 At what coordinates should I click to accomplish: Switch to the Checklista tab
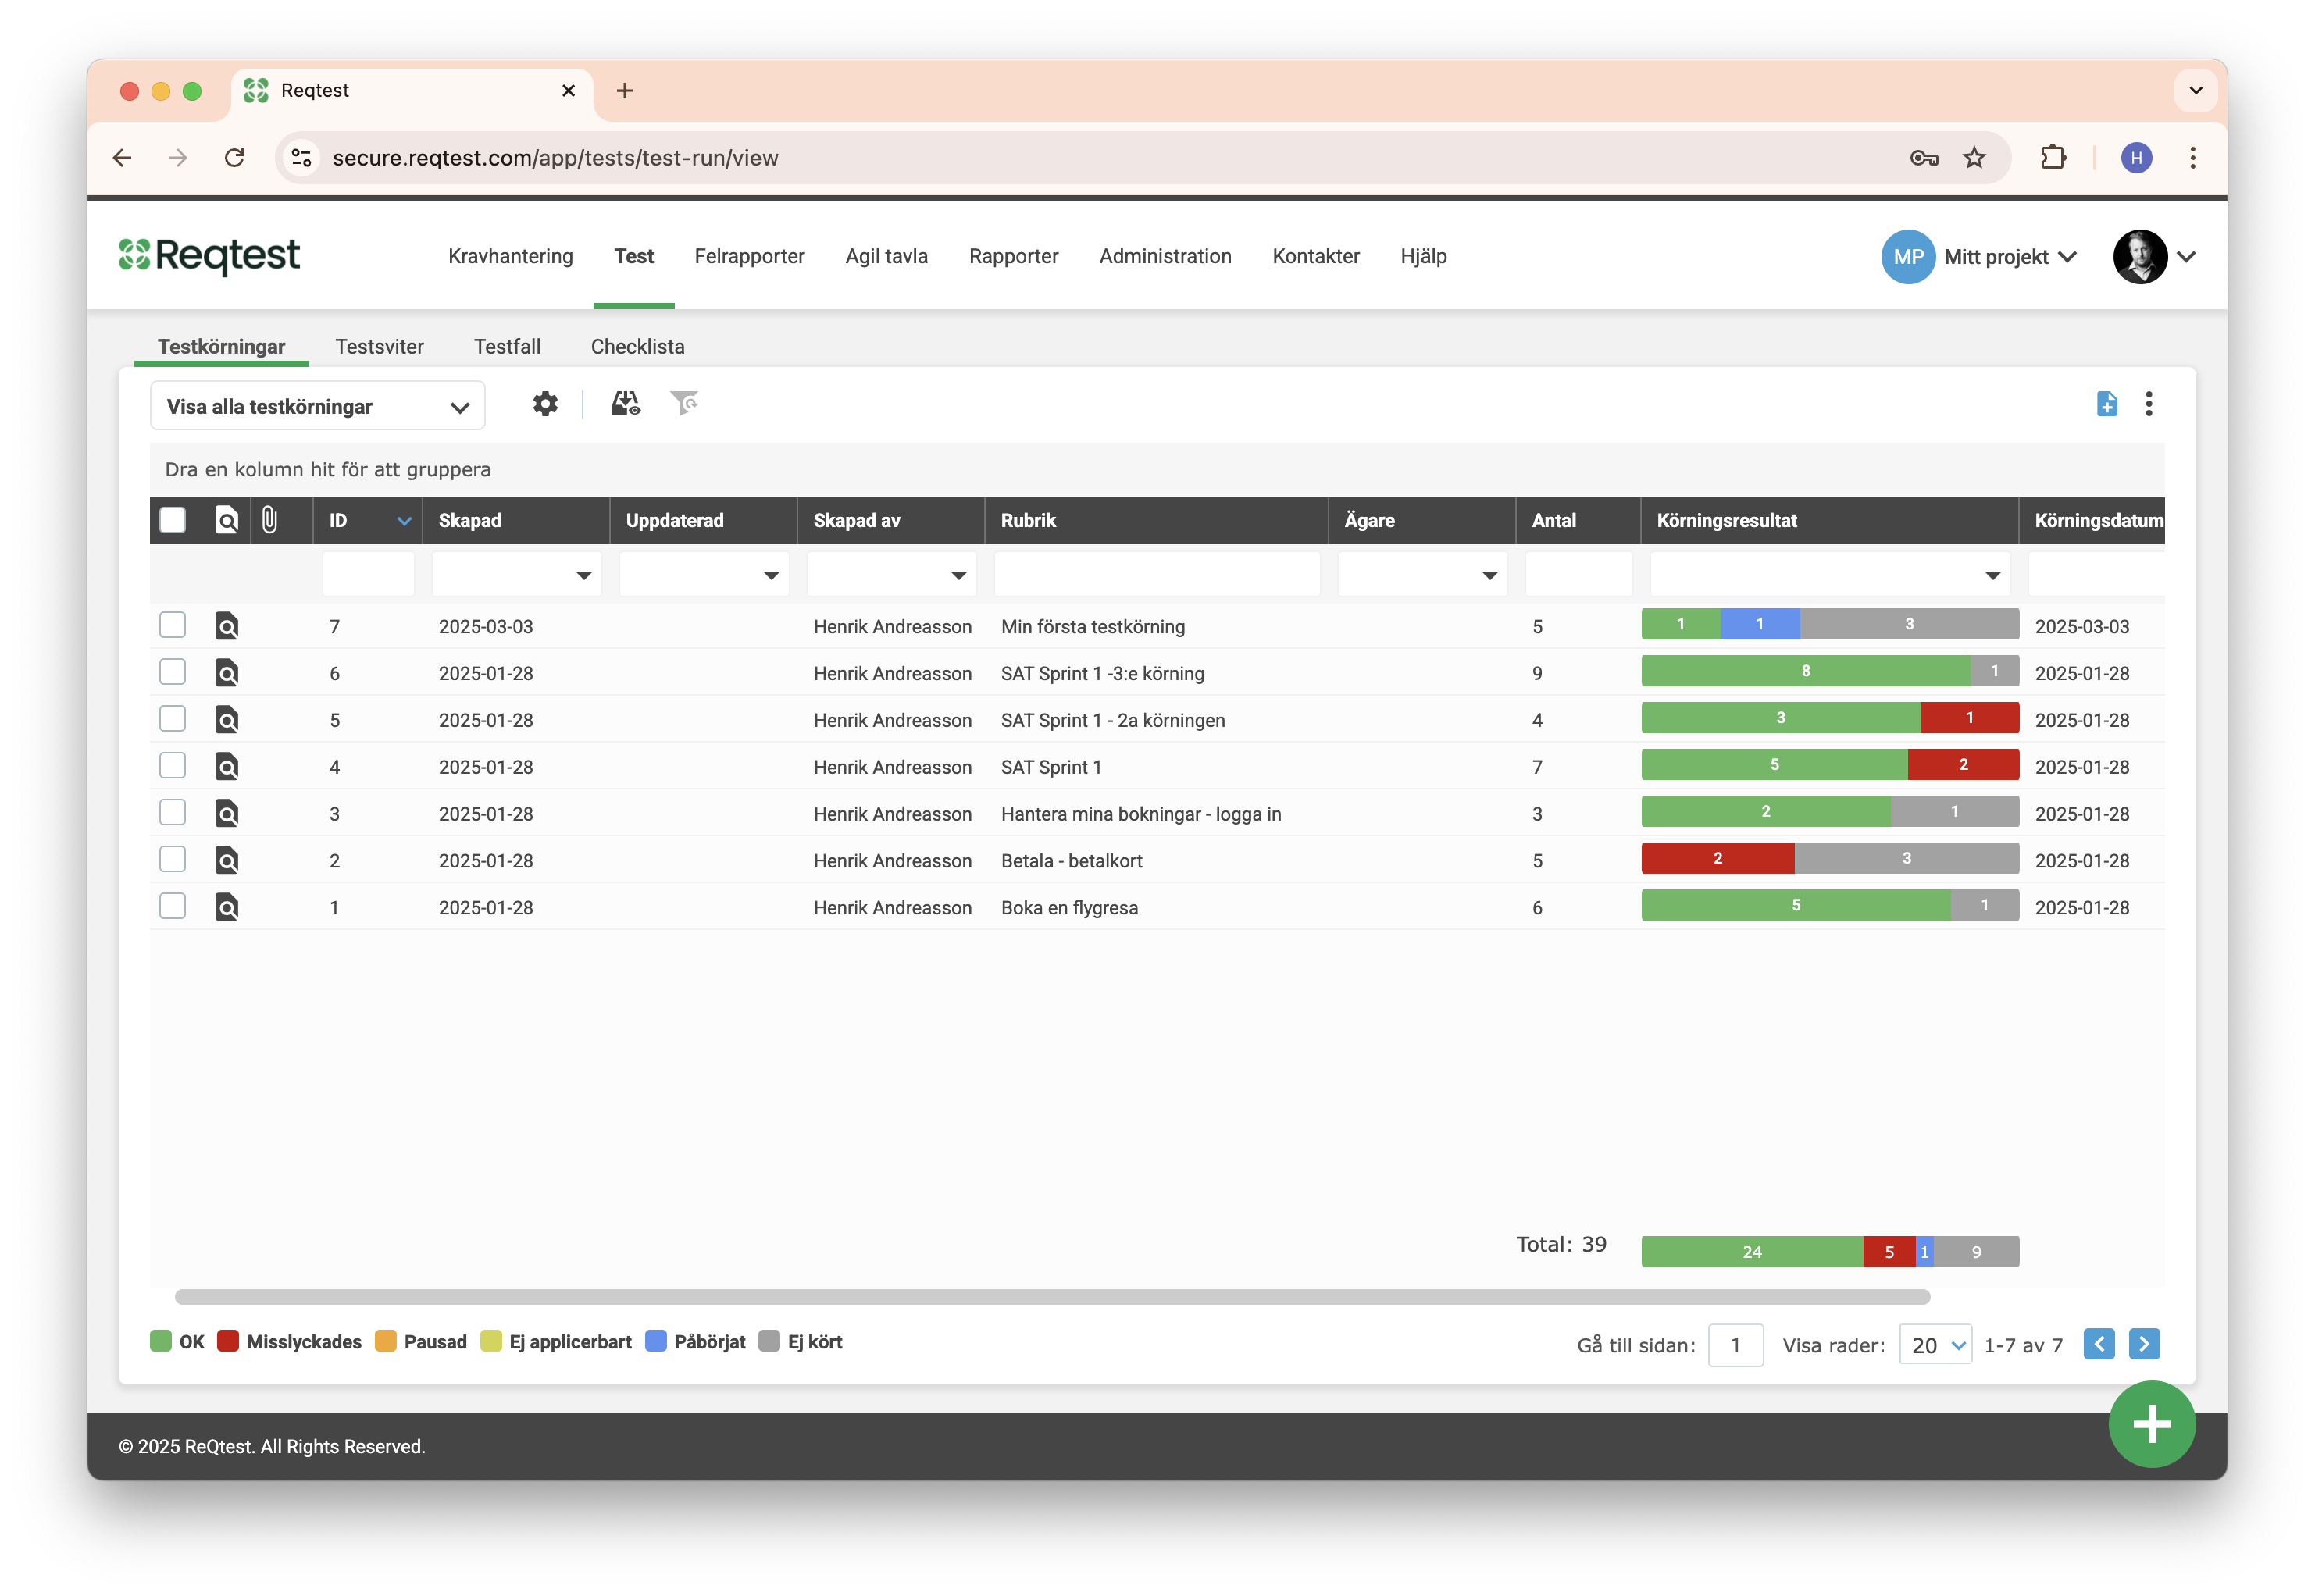637,347
